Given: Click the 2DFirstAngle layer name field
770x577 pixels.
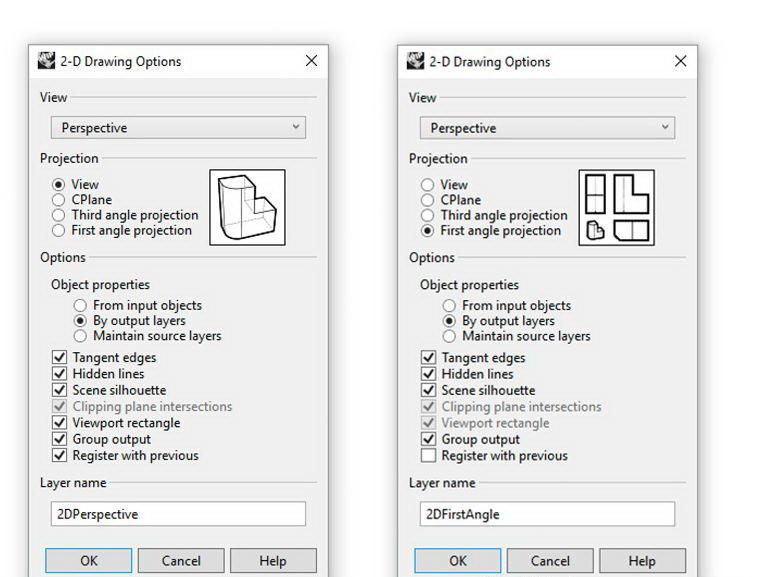Looking at the screenshot, I should (x=547, y=514).
